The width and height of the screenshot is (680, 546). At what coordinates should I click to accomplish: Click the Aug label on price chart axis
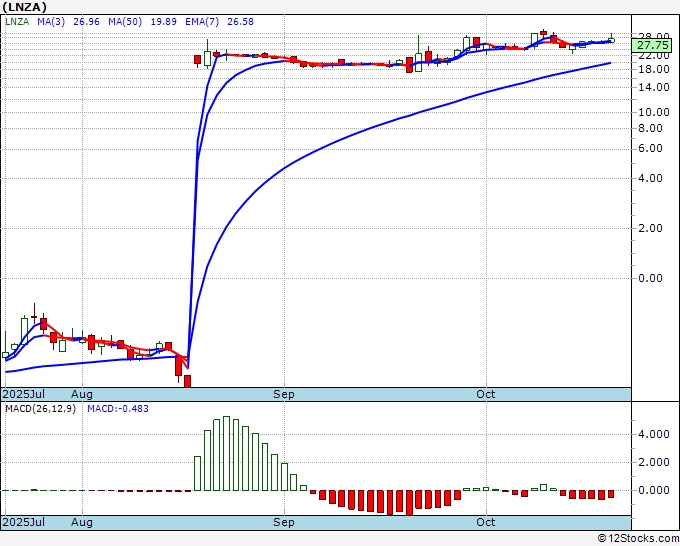(x=82, y=394)
